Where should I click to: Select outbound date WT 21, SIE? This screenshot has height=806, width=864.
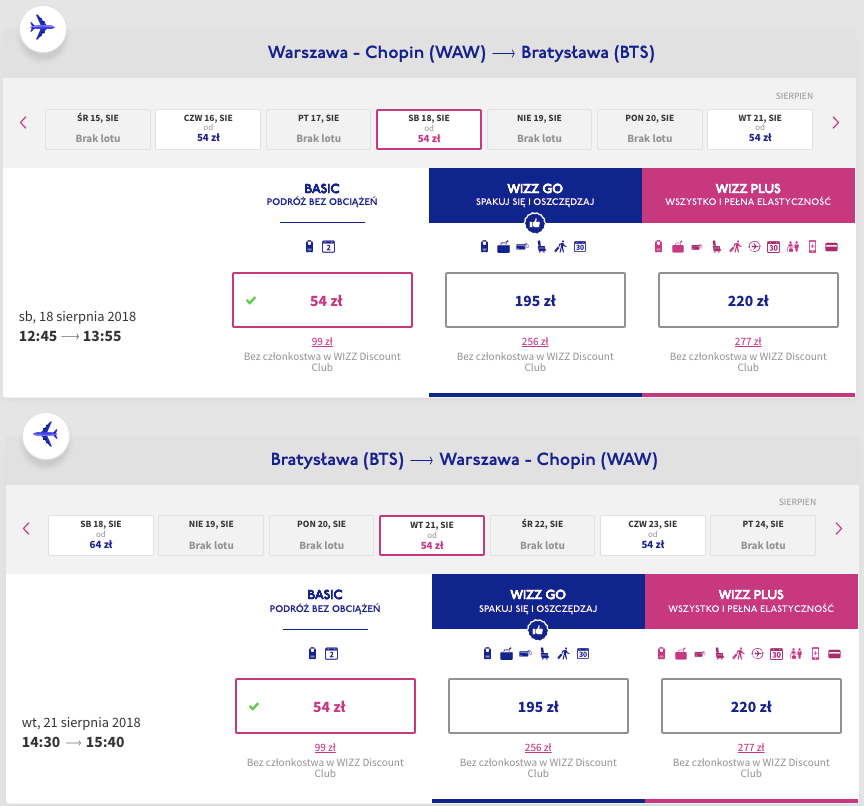tap(760, 129)
